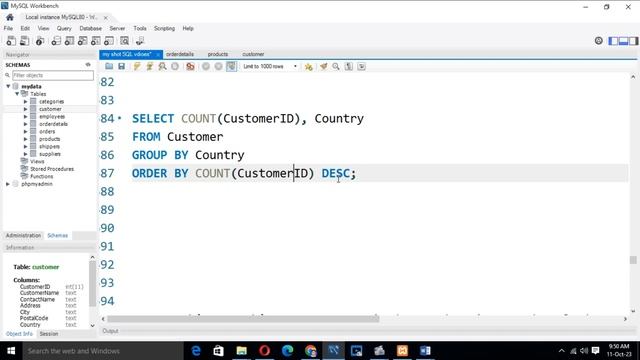Toggle word wrapping in the editor
The width and height of the screenshot is (640, 360).
(362, 66)
